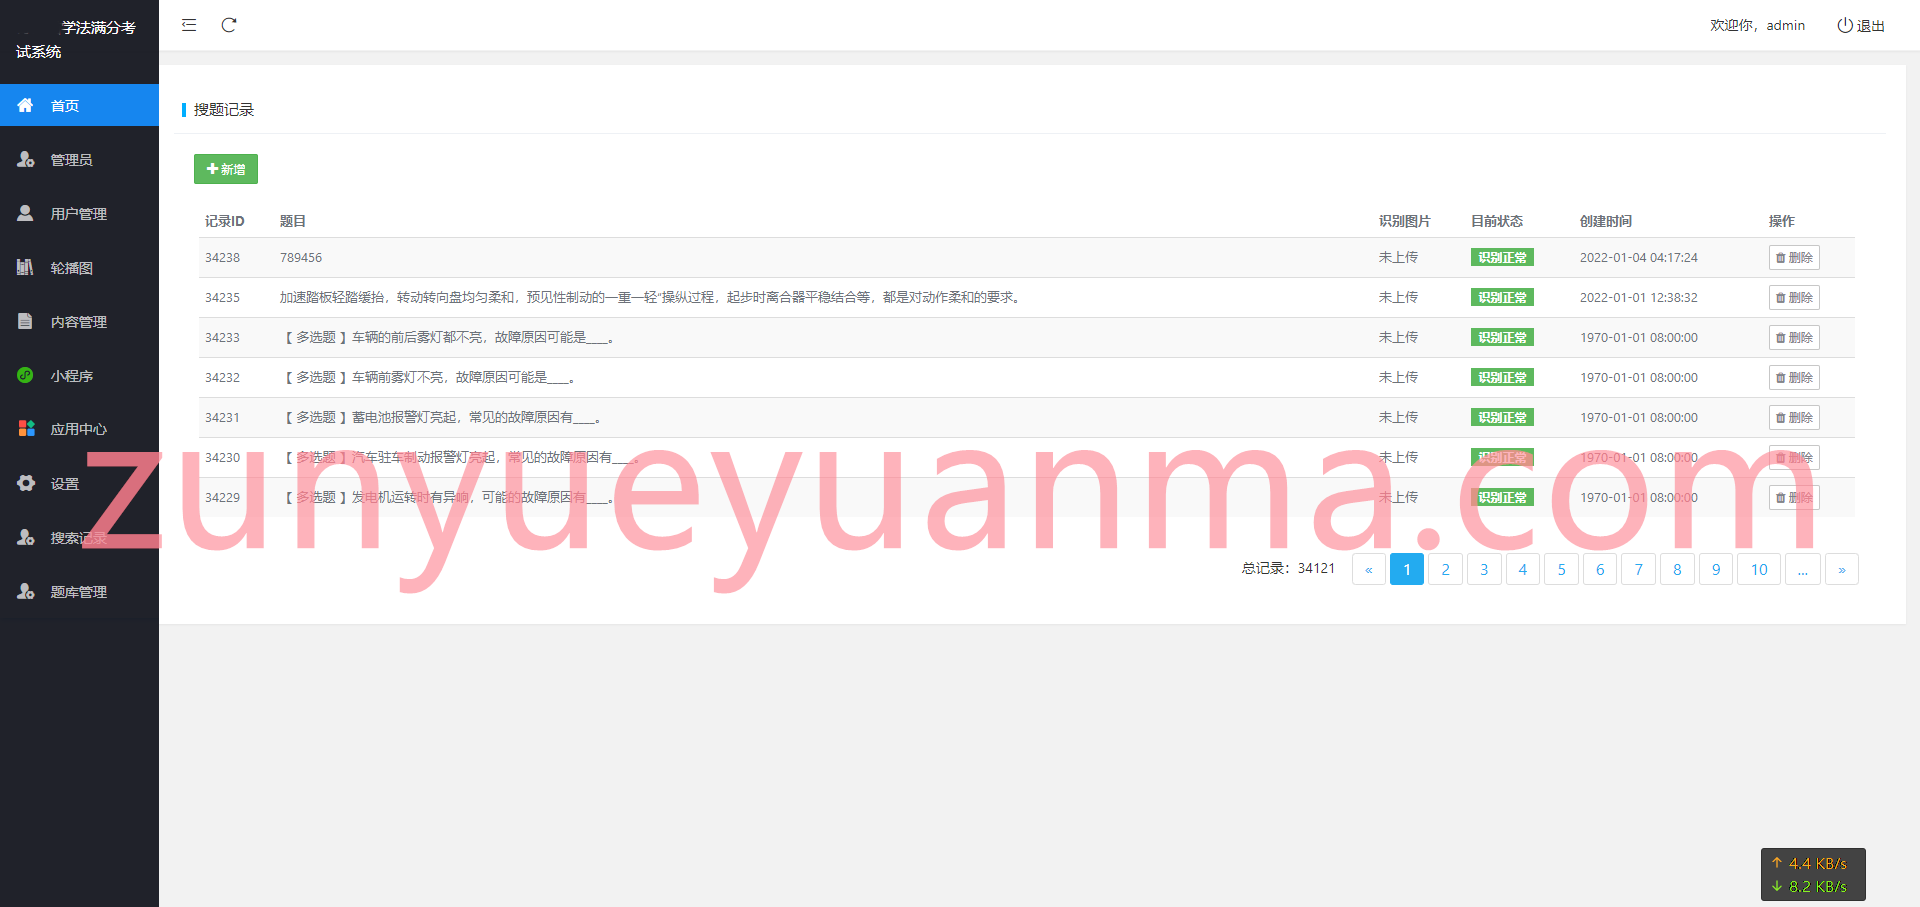Click the green 小程序 icon

pyautogui.click(x=26, y=375)
